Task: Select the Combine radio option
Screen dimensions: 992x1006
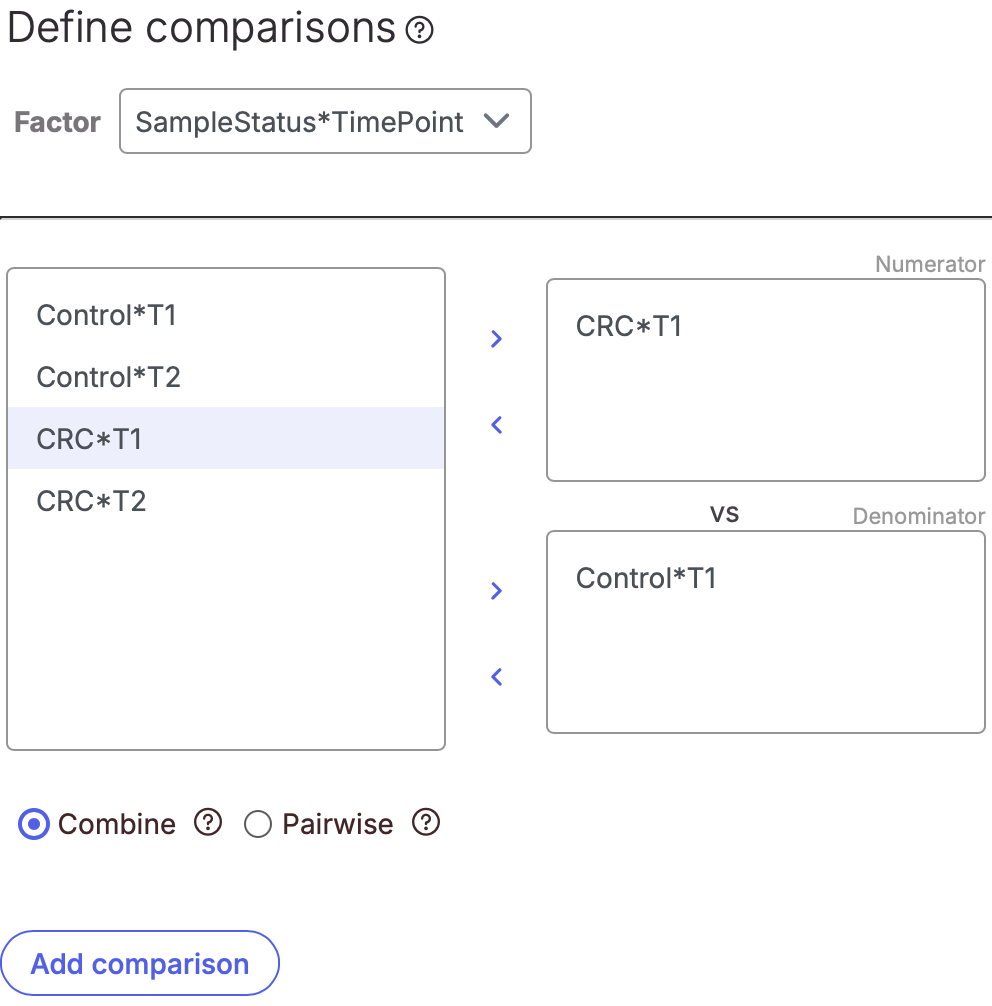Action: click(x=34, y=824)
